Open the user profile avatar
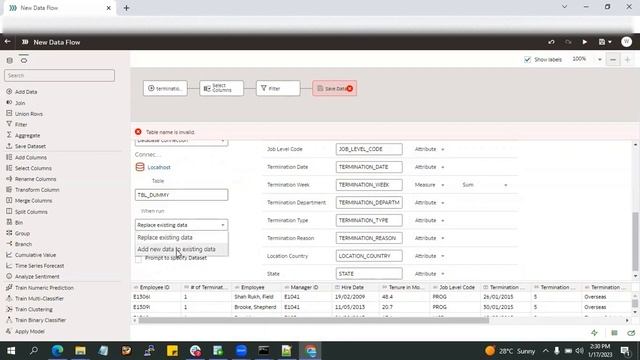The image size is (640, 360). click(x=627, y=42)
